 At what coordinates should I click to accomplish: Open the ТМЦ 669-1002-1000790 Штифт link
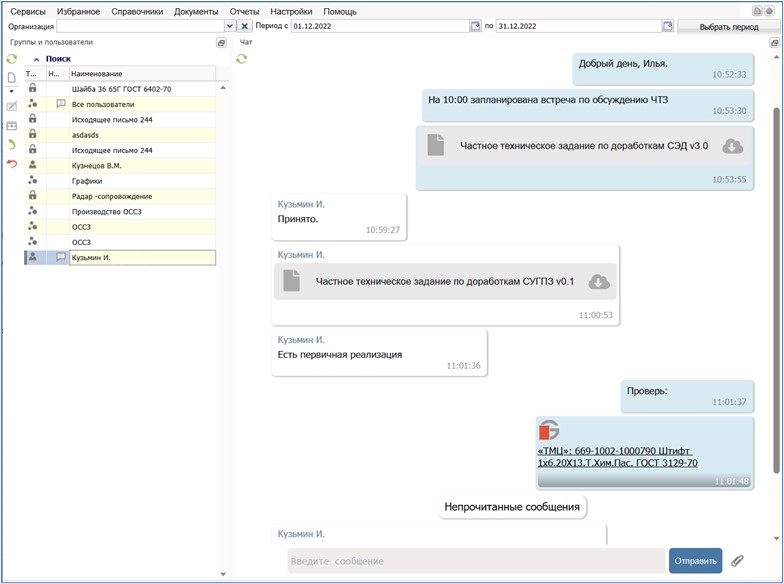(617, 457)
